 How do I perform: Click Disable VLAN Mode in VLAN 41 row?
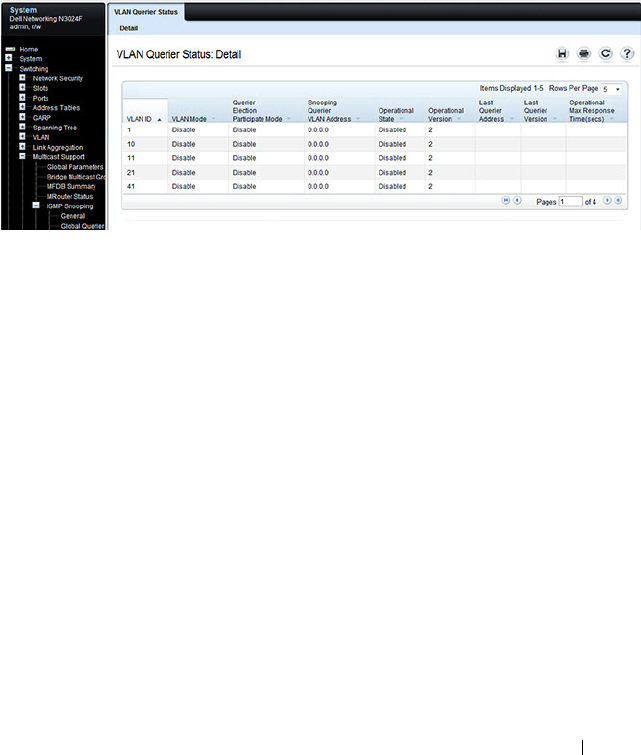tap(183, 186)
